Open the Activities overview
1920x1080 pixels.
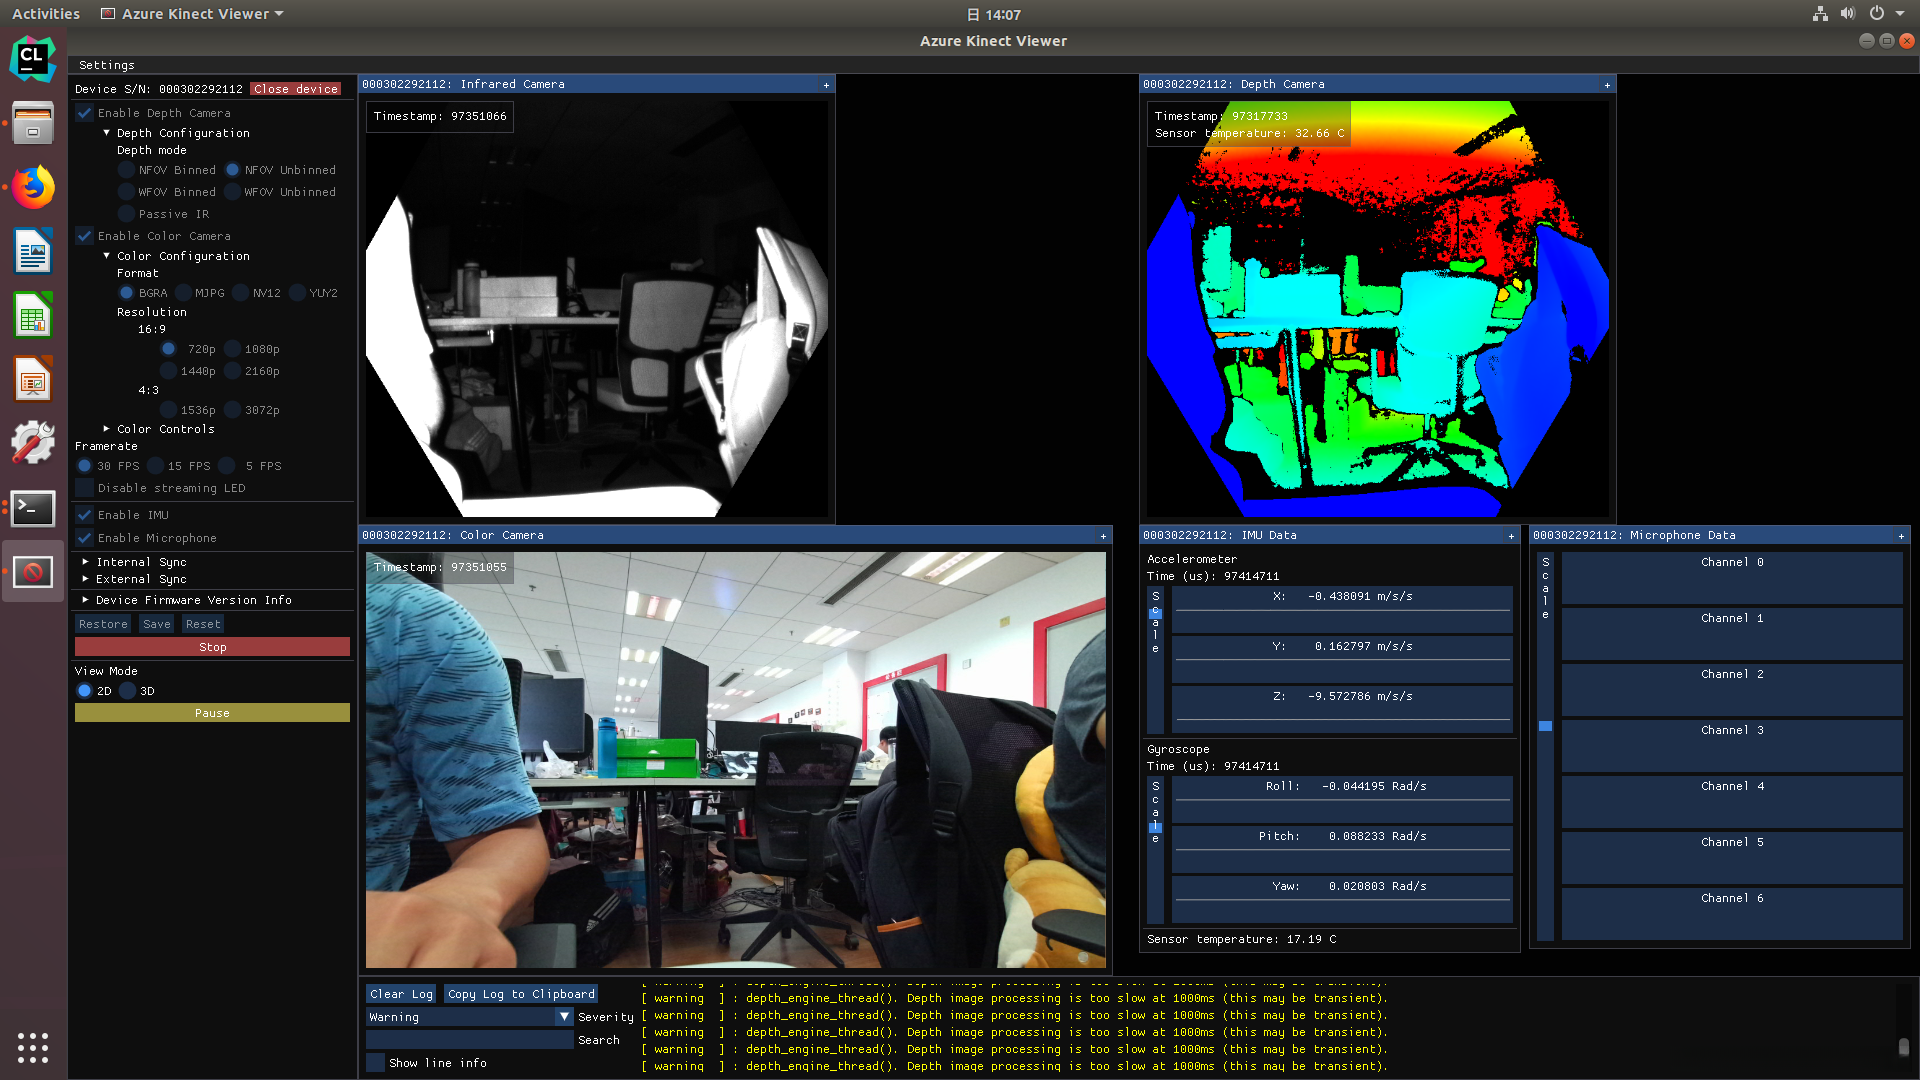[x=46, y=14]
